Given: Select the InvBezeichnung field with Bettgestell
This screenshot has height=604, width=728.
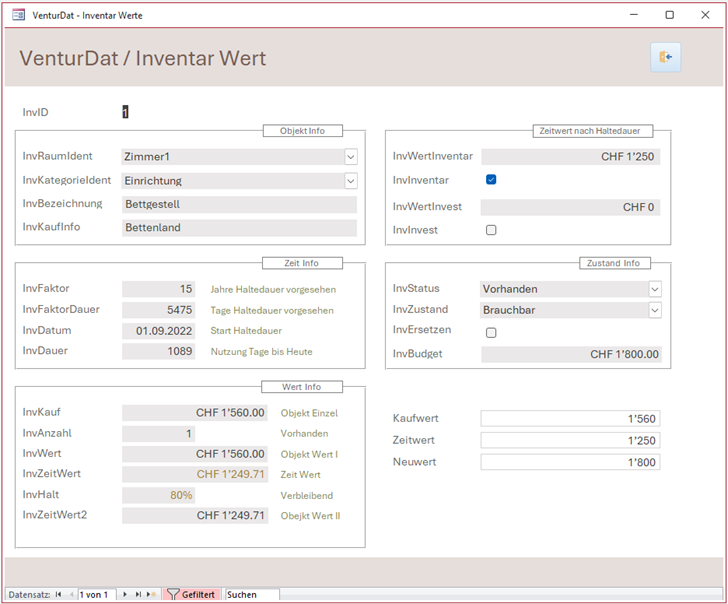Looking at the screenshot, I should 238,204.
